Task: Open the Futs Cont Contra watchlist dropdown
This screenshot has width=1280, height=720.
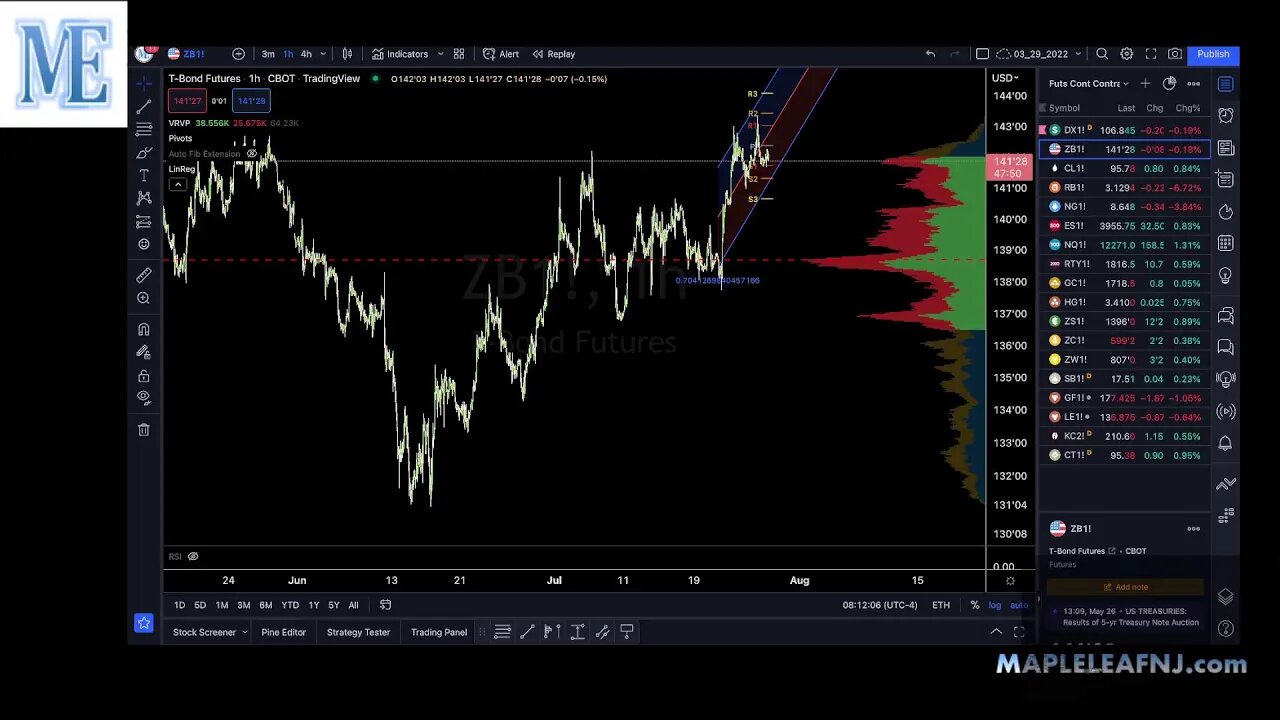Action: click(1088, 84)
